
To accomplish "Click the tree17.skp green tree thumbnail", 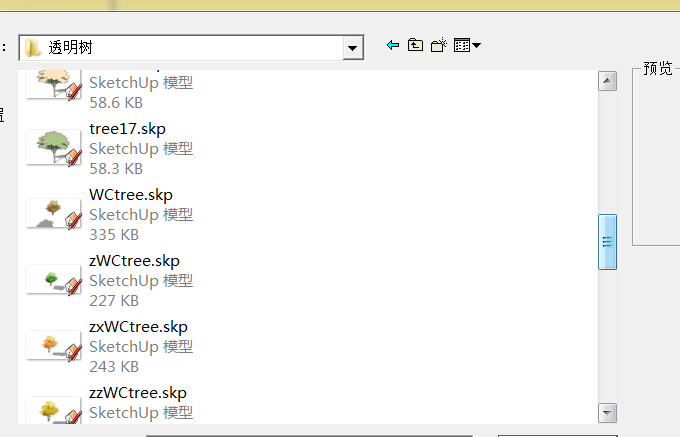I will tap(54, 147).
